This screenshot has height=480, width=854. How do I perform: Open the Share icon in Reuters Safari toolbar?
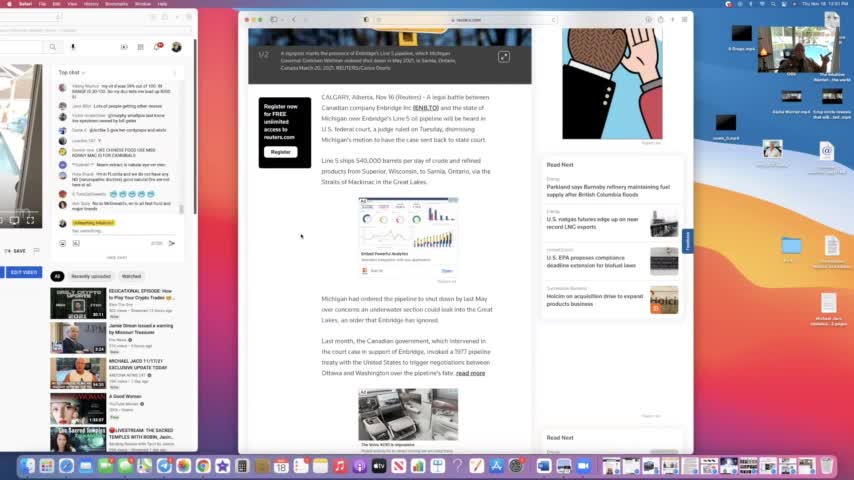[x=661, y=20]
